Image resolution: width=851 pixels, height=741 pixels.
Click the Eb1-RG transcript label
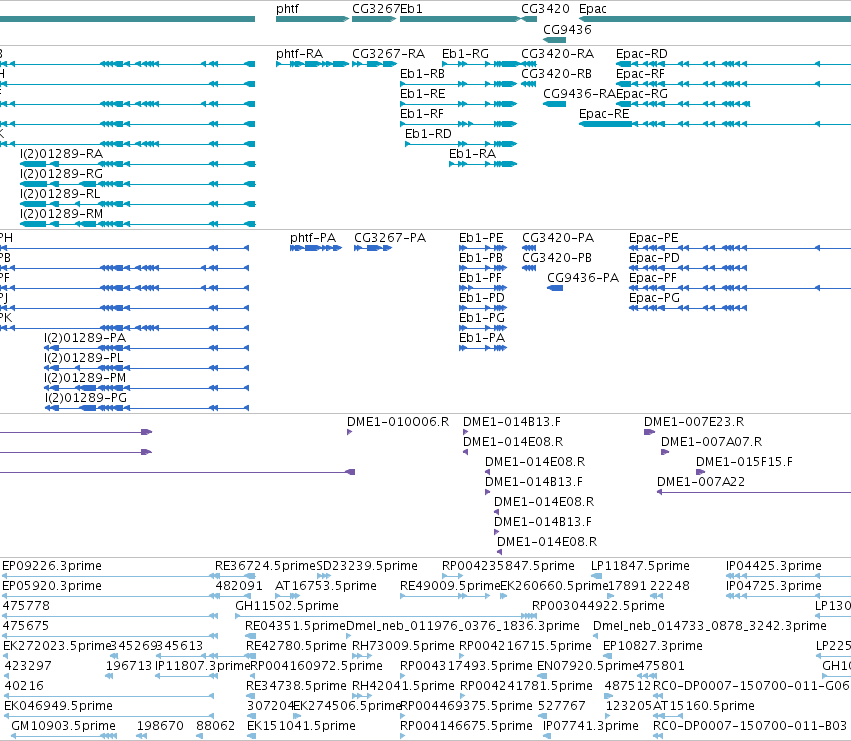pyautogui.click(x=465, y=54)
